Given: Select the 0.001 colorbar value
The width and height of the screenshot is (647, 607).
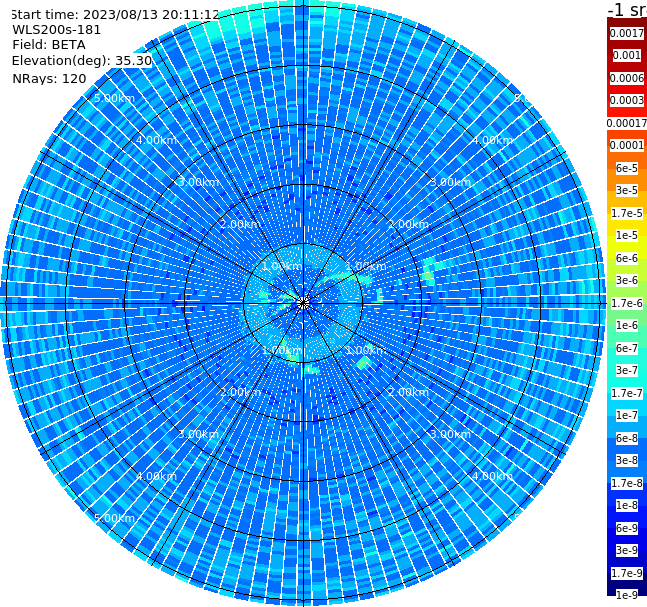Looking at the screenshot, I should (627, 55).
